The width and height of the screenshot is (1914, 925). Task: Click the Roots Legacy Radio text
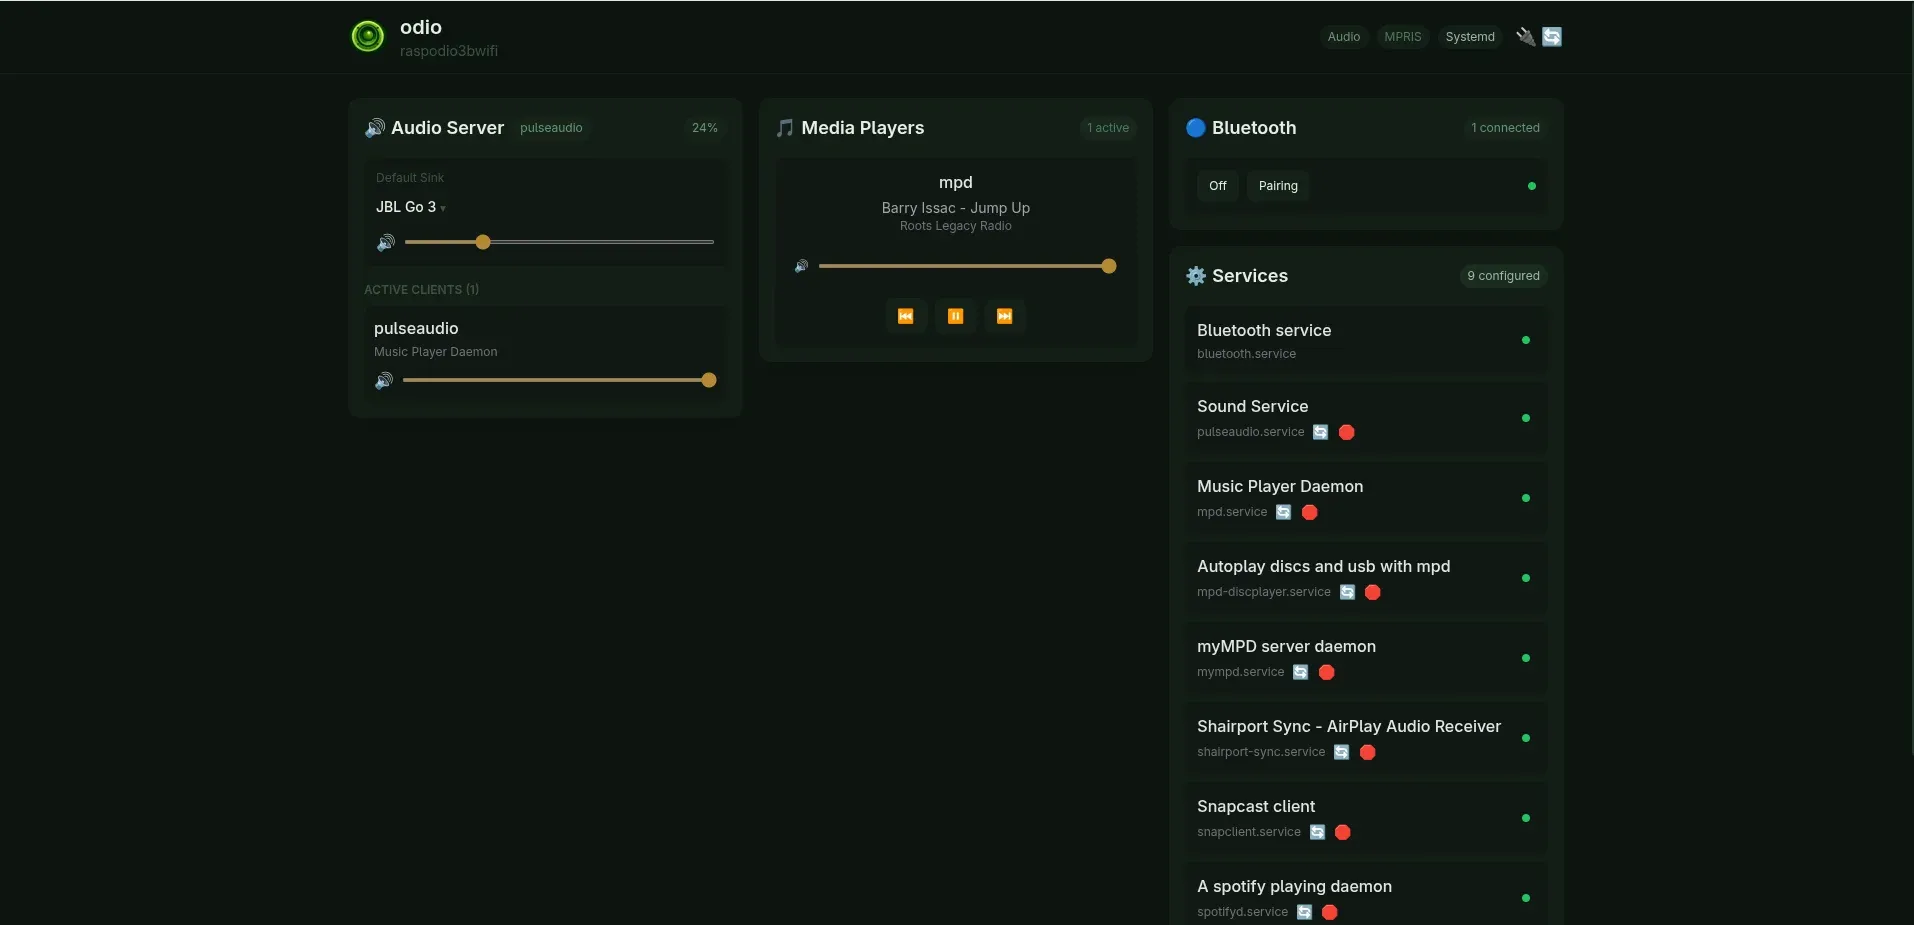point(956,226)
